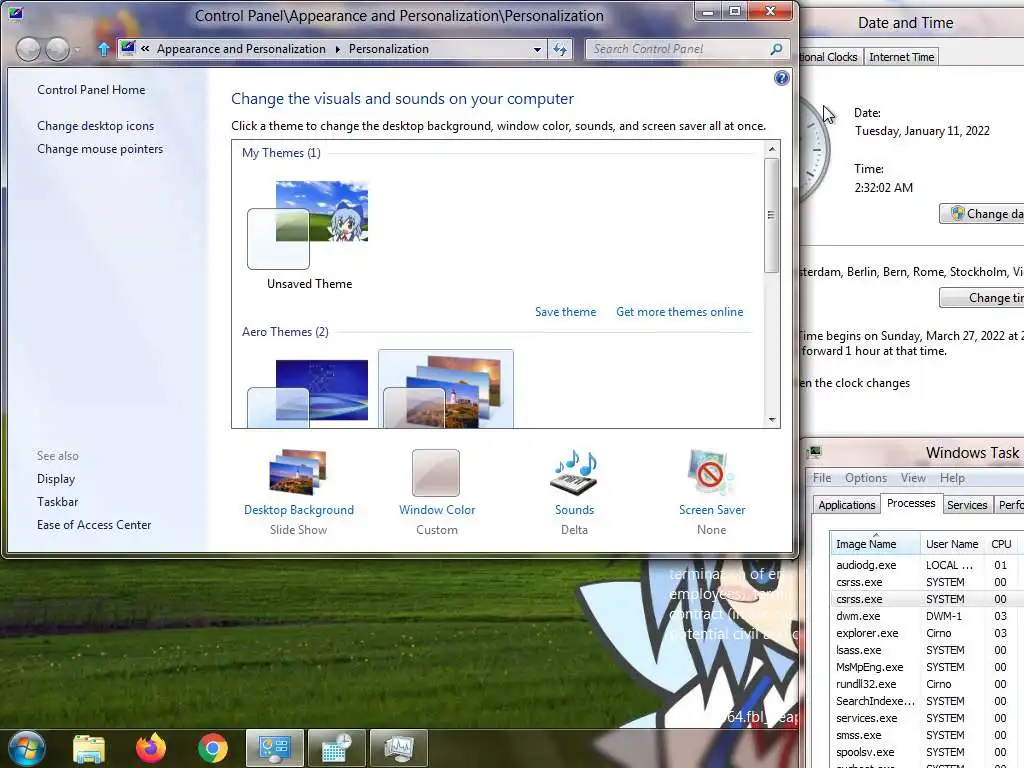Select the spoolsv.exe process row
The width and height of the screenshot is (1024, 768).
point(927,752)
